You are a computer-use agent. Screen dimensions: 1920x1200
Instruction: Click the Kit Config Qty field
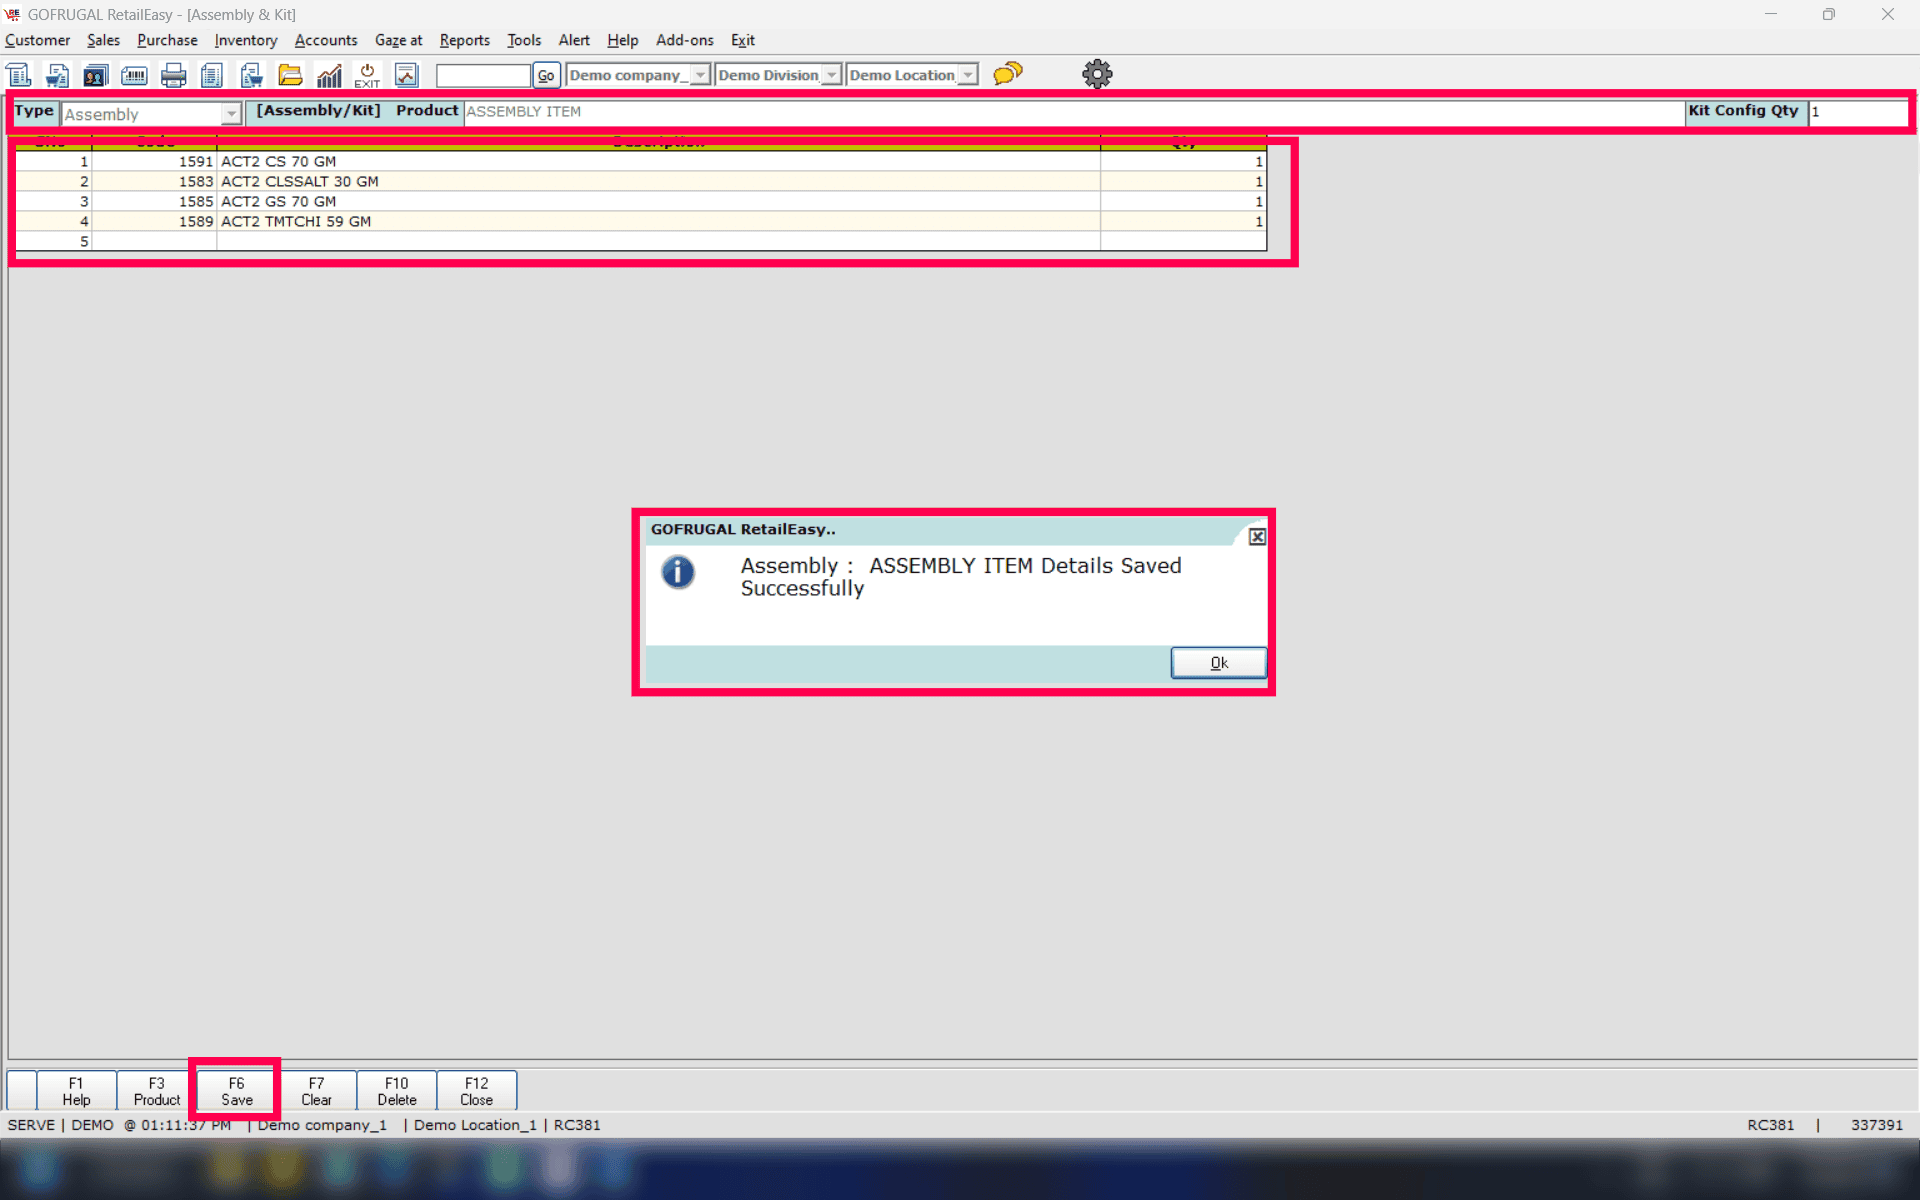pyautogui.click(x=1856, y=112)
